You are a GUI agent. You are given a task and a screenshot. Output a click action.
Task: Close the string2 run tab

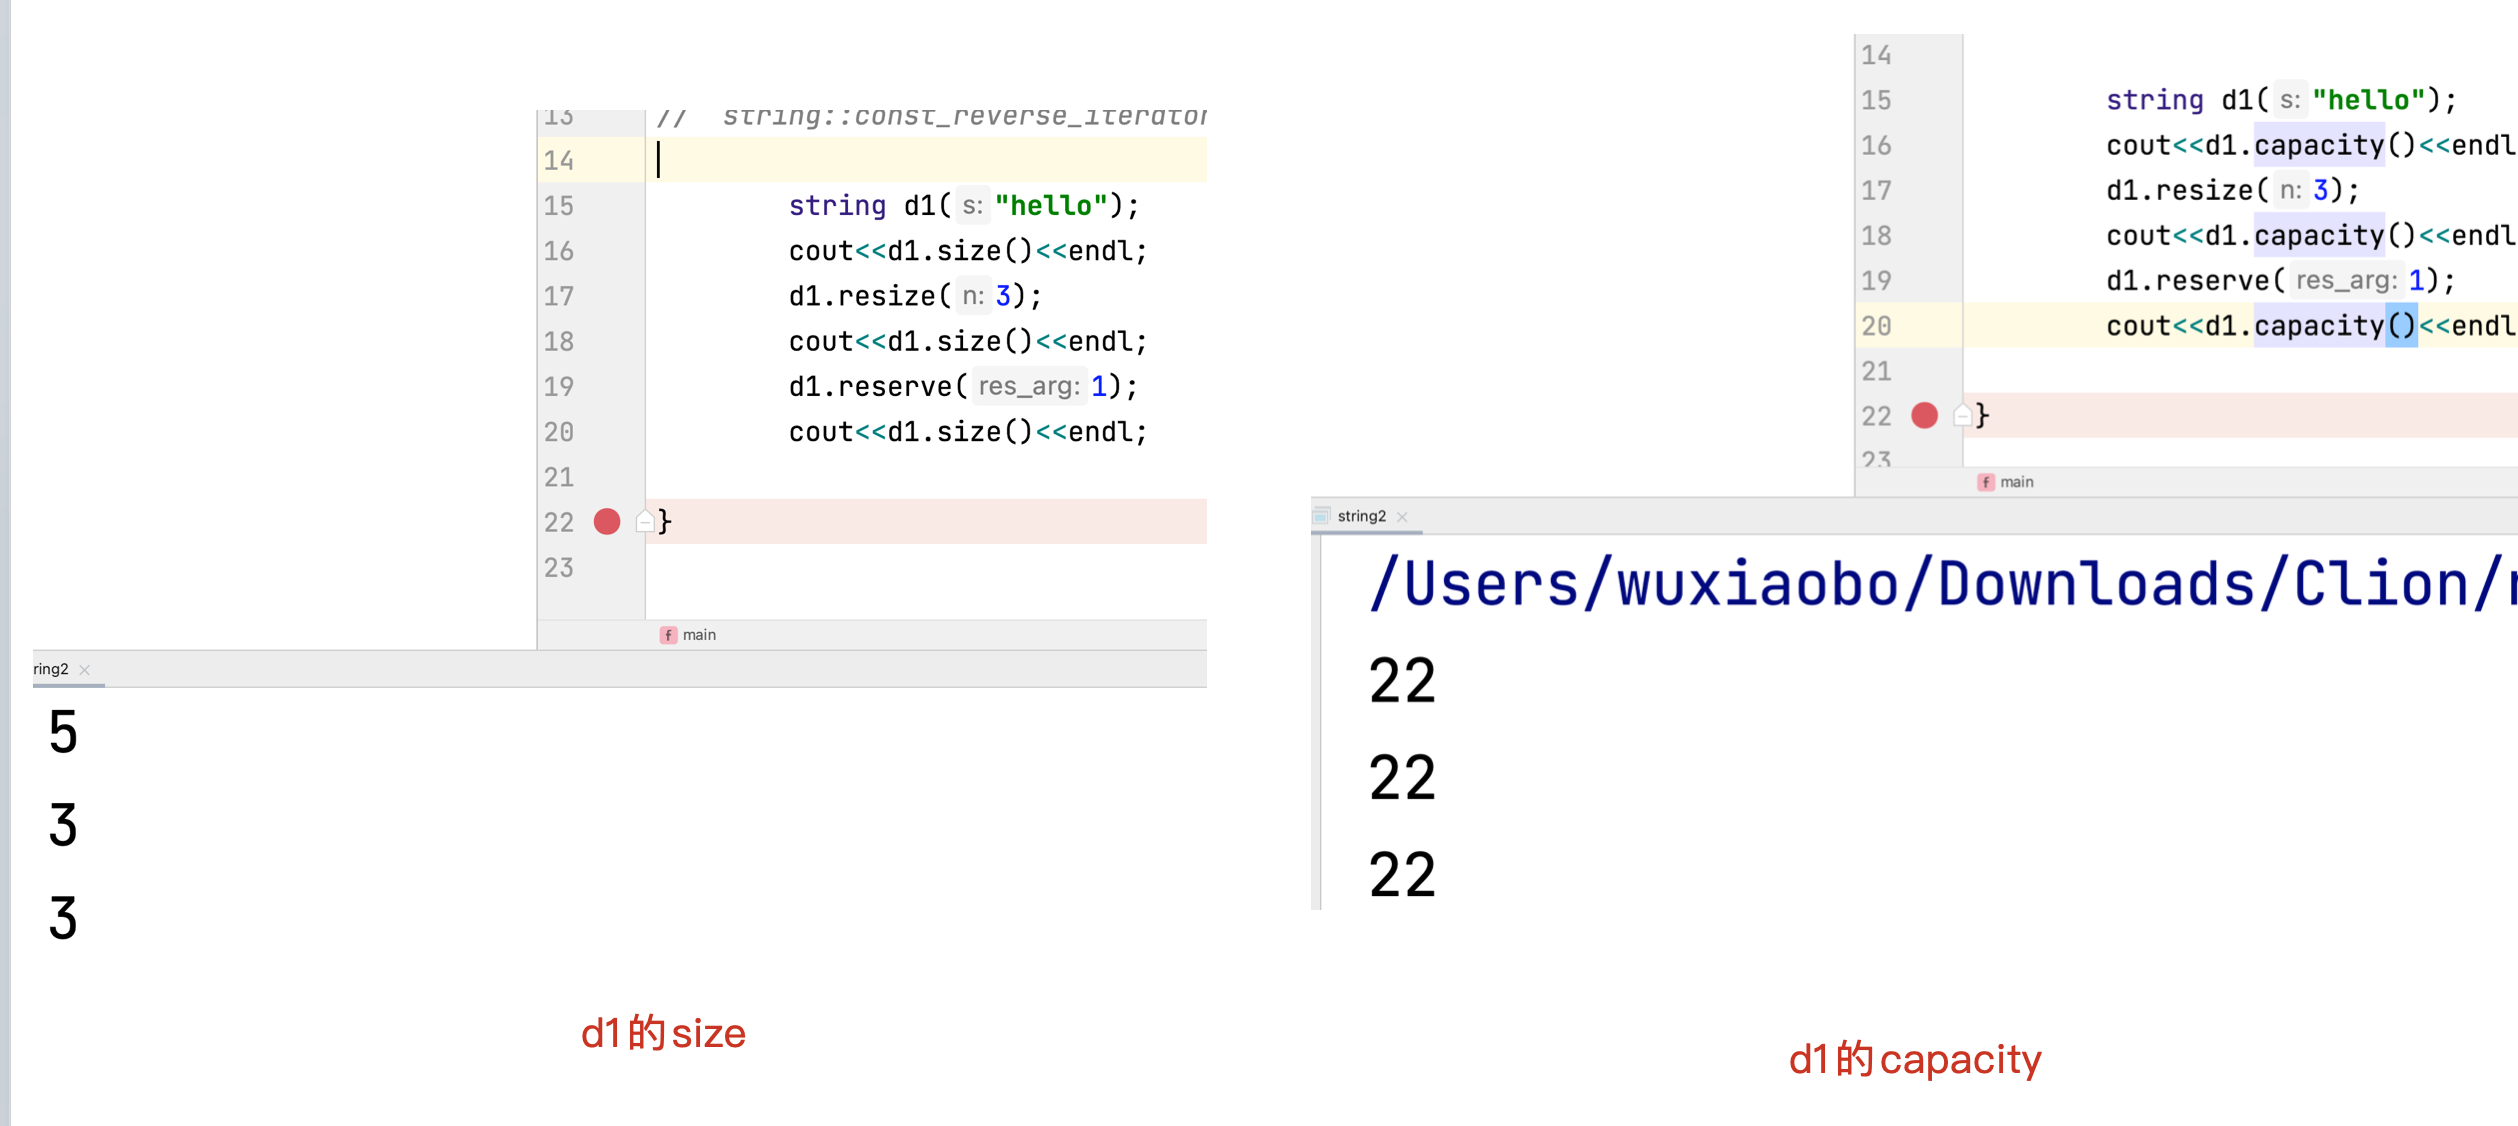pyautogui.click(x=1402, y=517)
